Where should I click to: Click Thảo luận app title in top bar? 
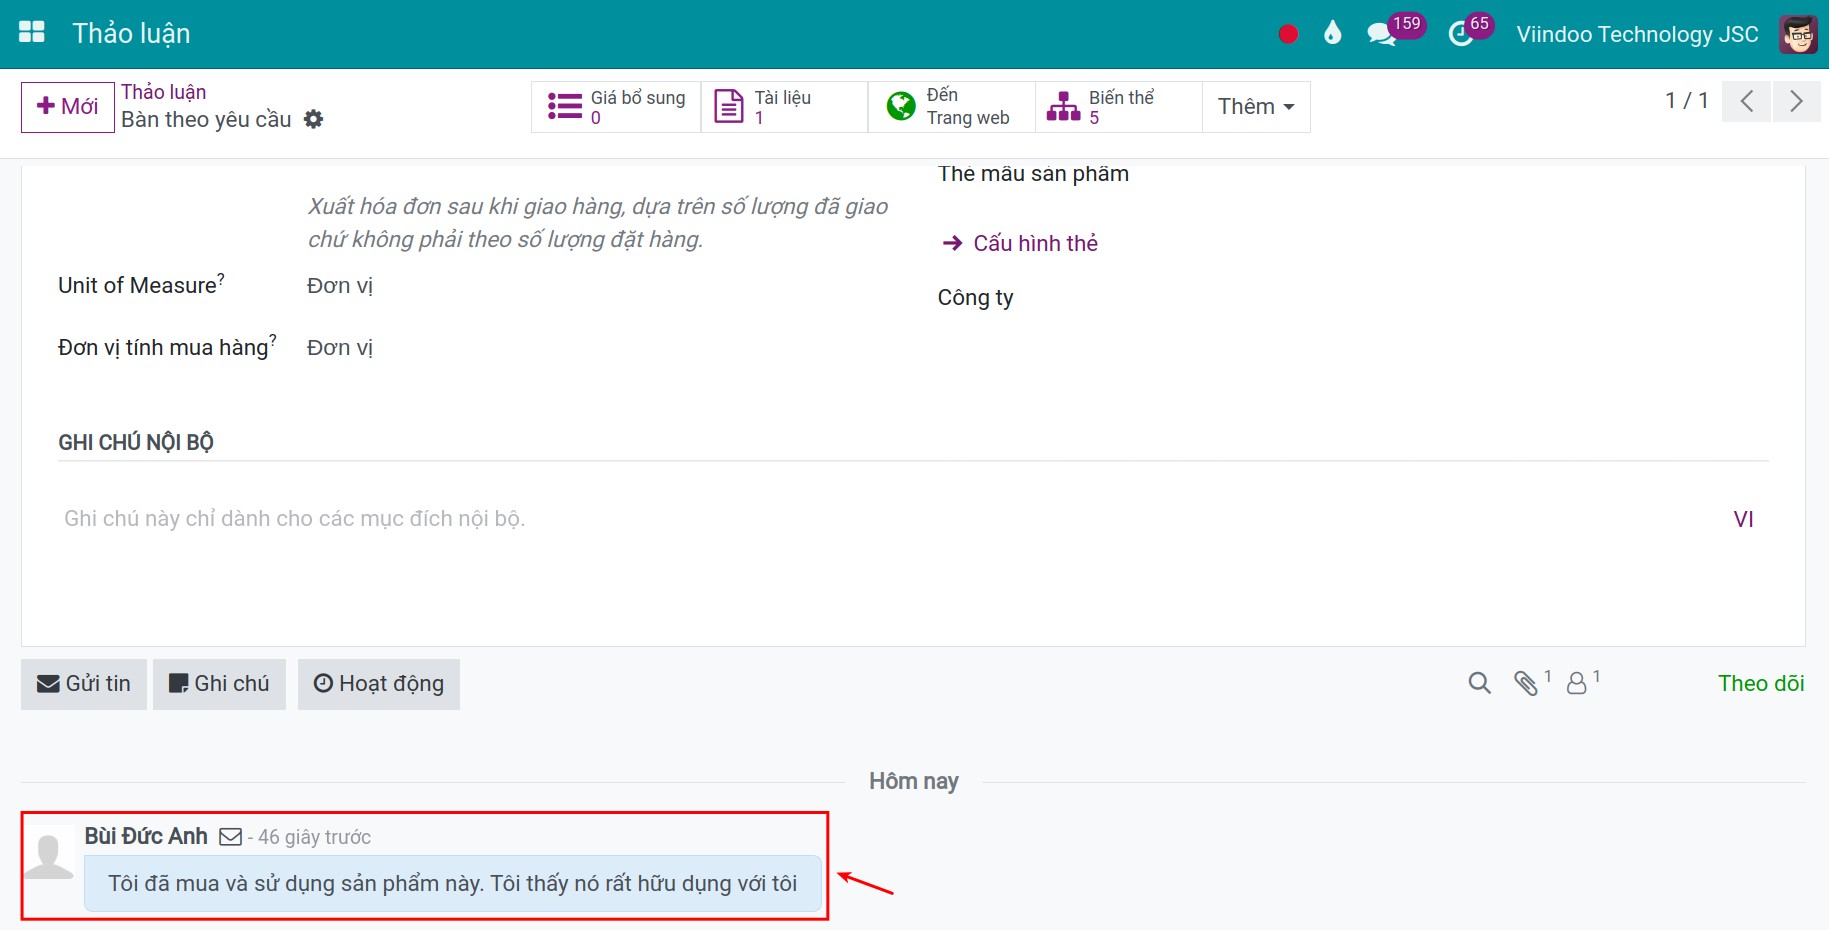pyautogui.click(x=131, y=33)
